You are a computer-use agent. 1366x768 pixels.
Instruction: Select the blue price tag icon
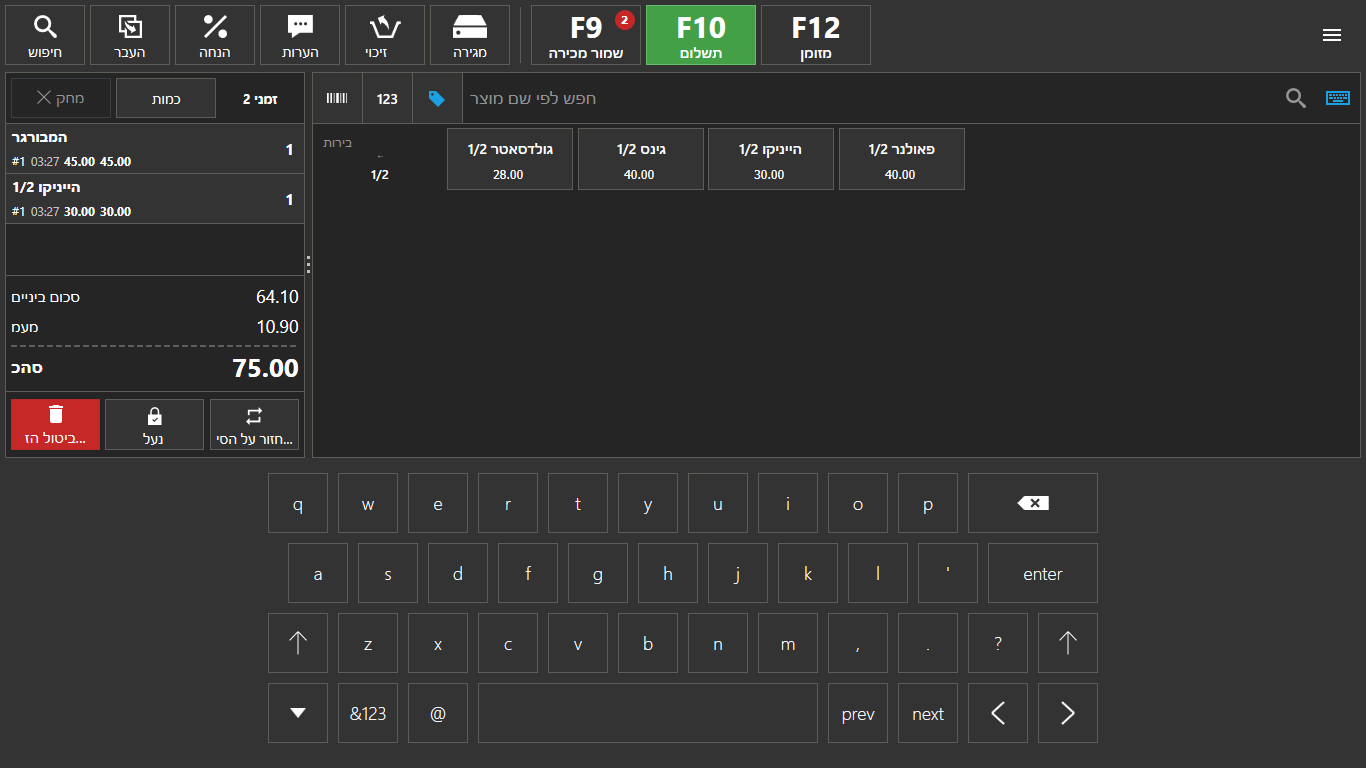tap(437, 98)
